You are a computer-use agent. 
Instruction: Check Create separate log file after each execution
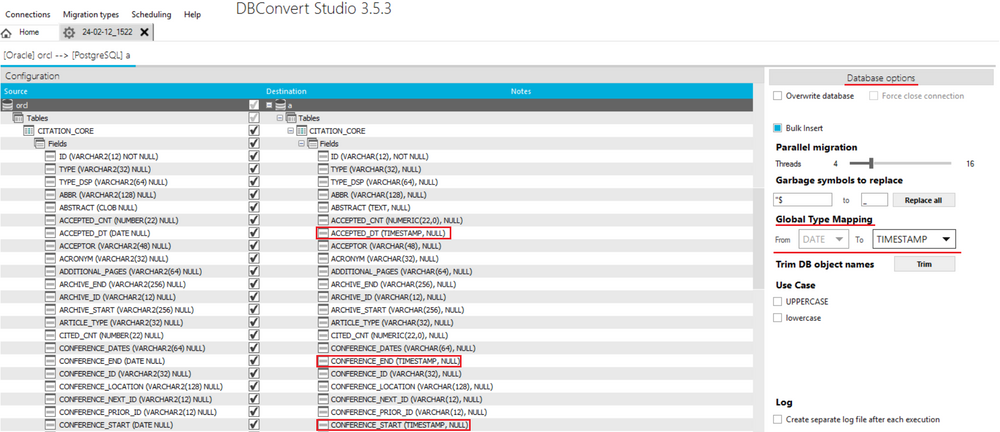(x=777, y=419)
